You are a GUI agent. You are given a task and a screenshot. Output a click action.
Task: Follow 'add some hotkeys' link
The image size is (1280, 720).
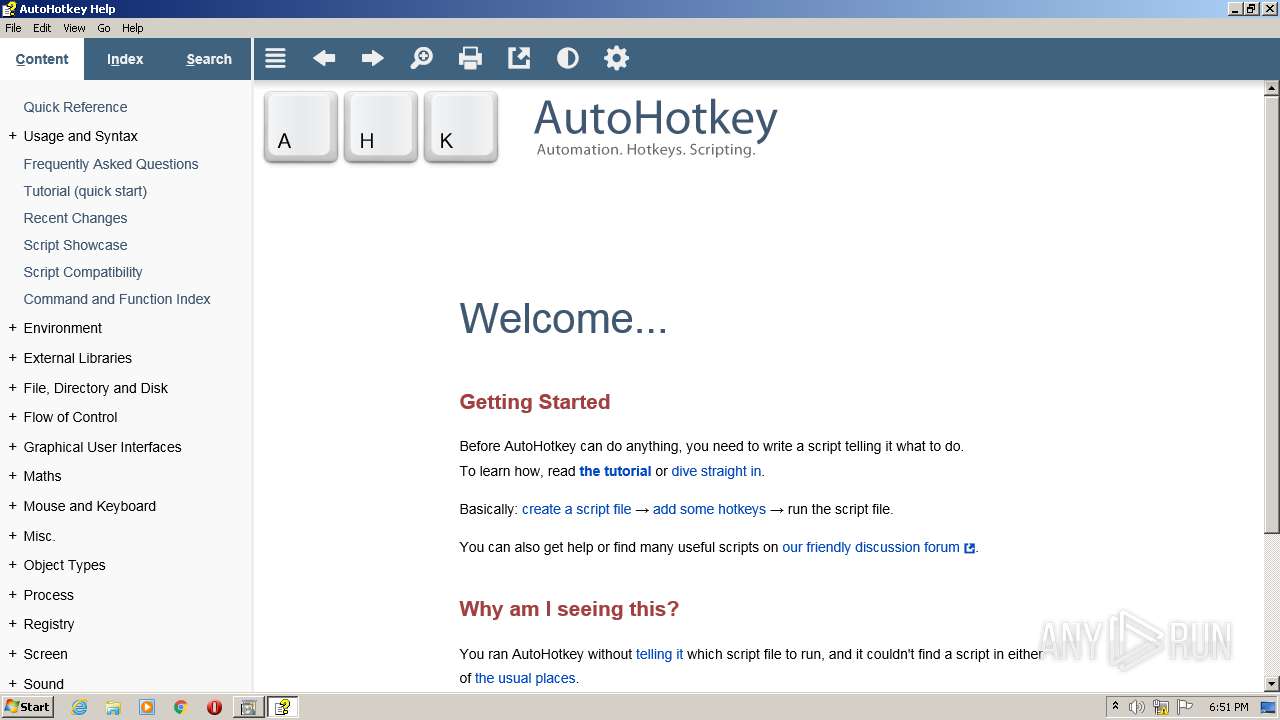(x=709, y=509)
